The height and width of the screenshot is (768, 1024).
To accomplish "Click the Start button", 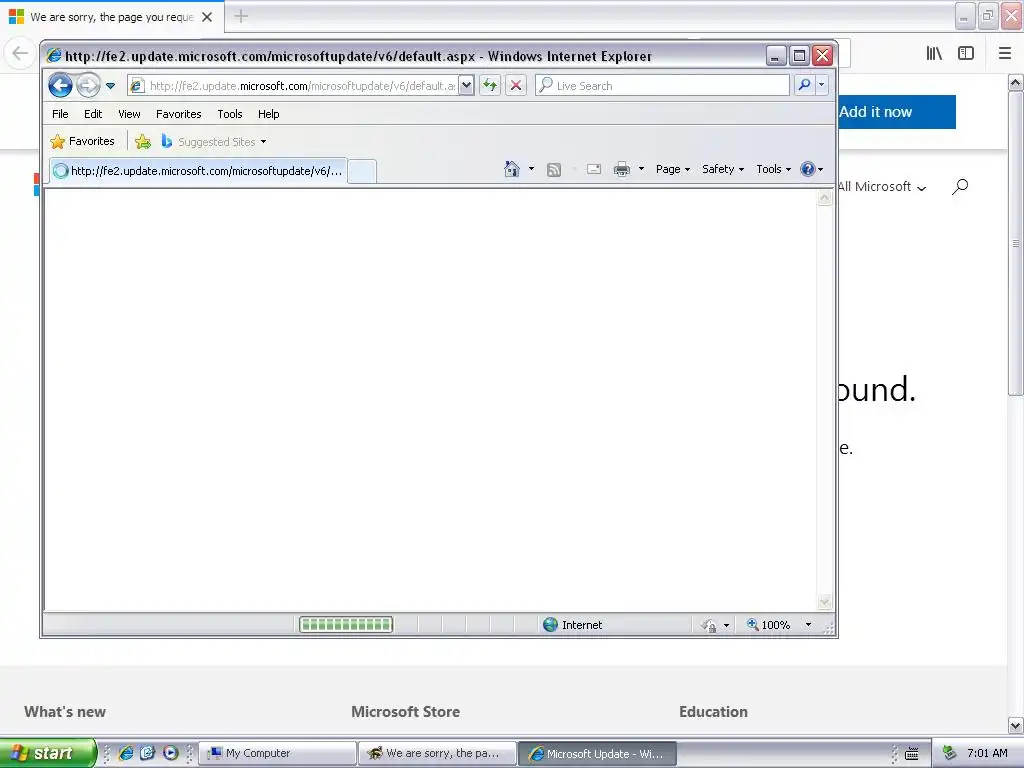I will tap(48, 753).
